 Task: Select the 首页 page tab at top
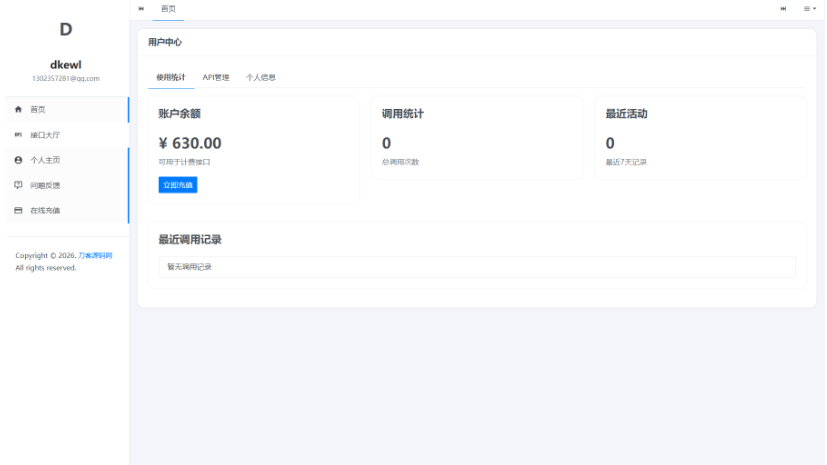(168, 9)
